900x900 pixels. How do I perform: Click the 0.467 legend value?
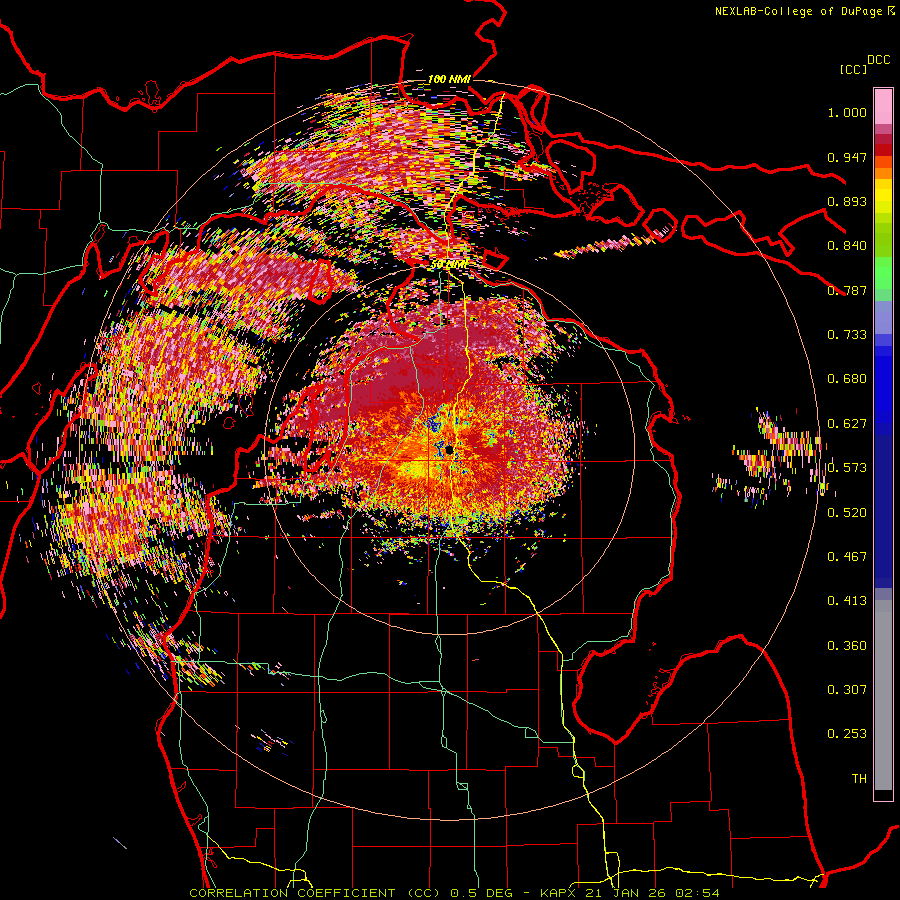point(847,557)
